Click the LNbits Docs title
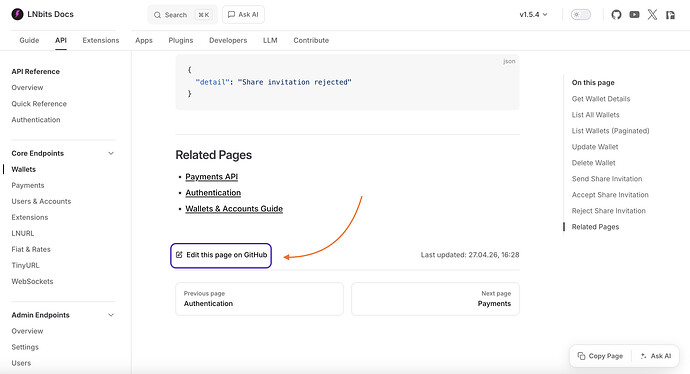The height and width of the screenshot is (374, 690). 50,14
